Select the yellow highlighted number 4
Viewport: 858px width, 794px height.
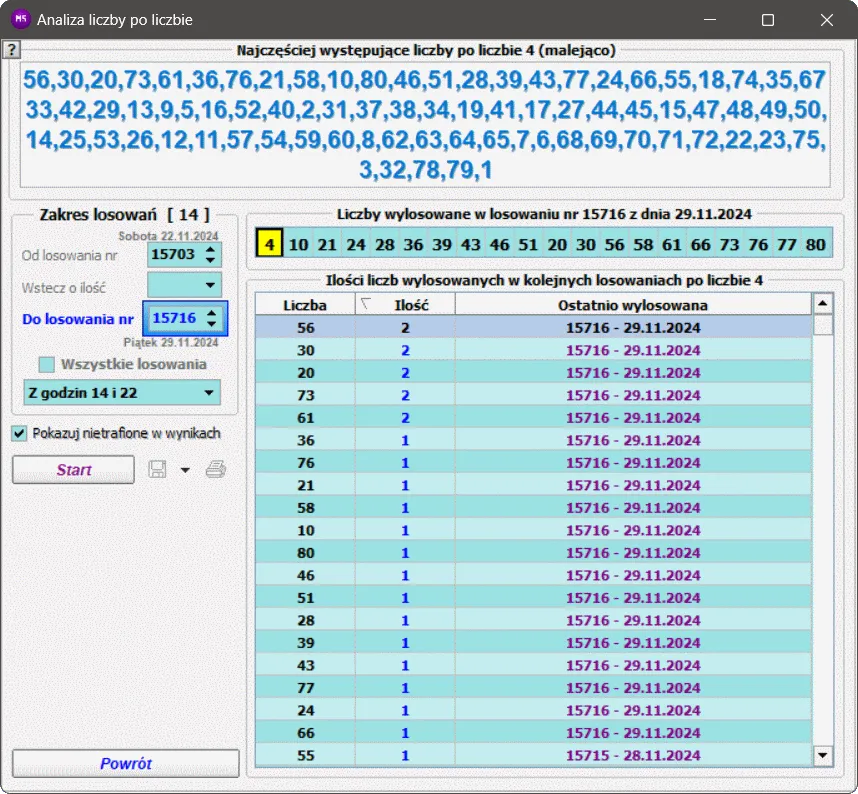269,244
